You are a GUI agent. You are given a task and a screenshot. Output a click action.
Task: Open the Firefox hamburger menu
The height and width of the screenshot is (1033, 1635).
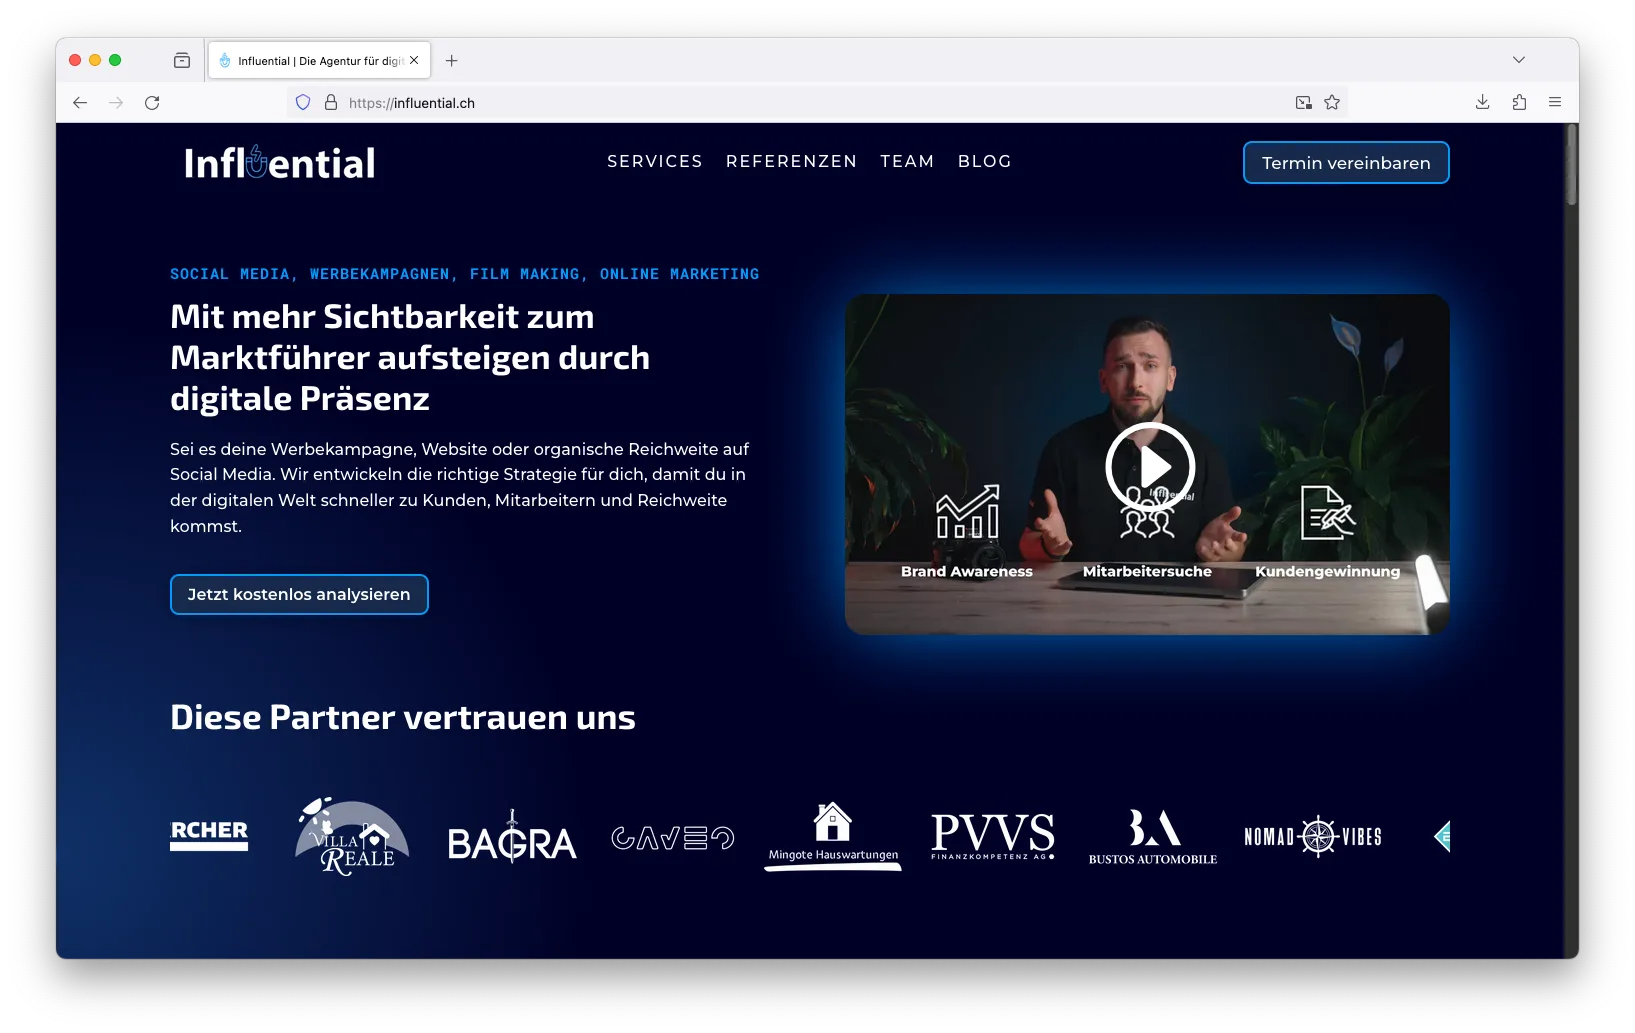point(1554,102)
